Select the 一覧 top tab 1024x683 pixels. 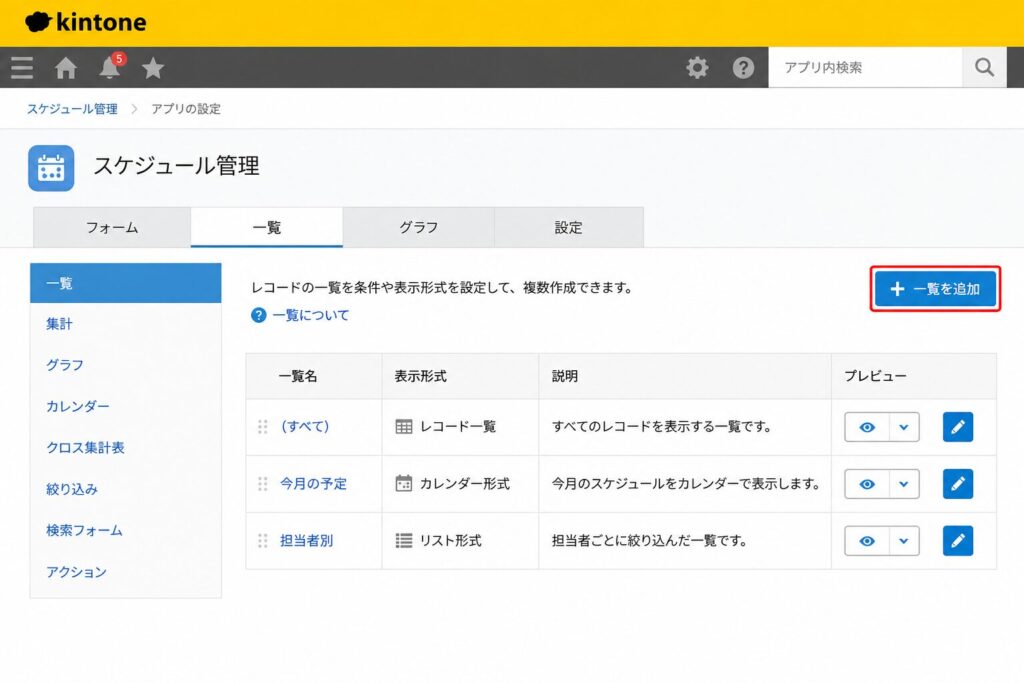point(266,227)
